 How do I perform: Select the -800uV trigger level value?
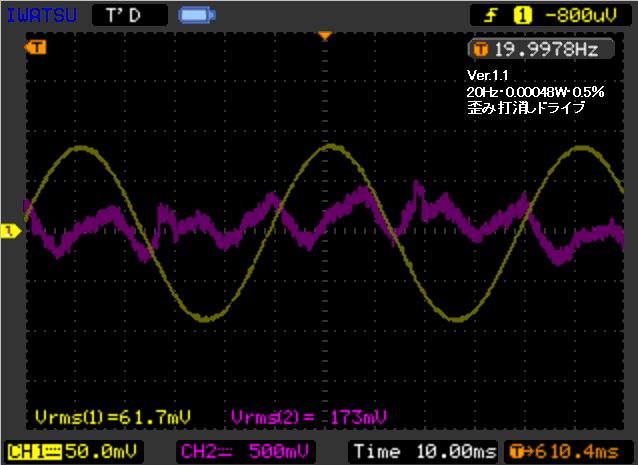581,15
